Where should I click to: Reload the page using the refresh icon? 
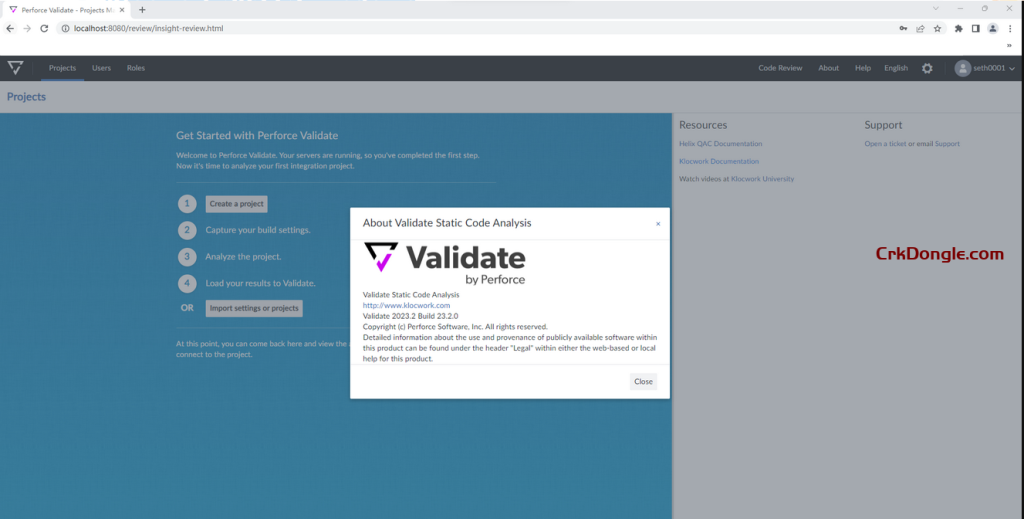[x=44, y=29]
